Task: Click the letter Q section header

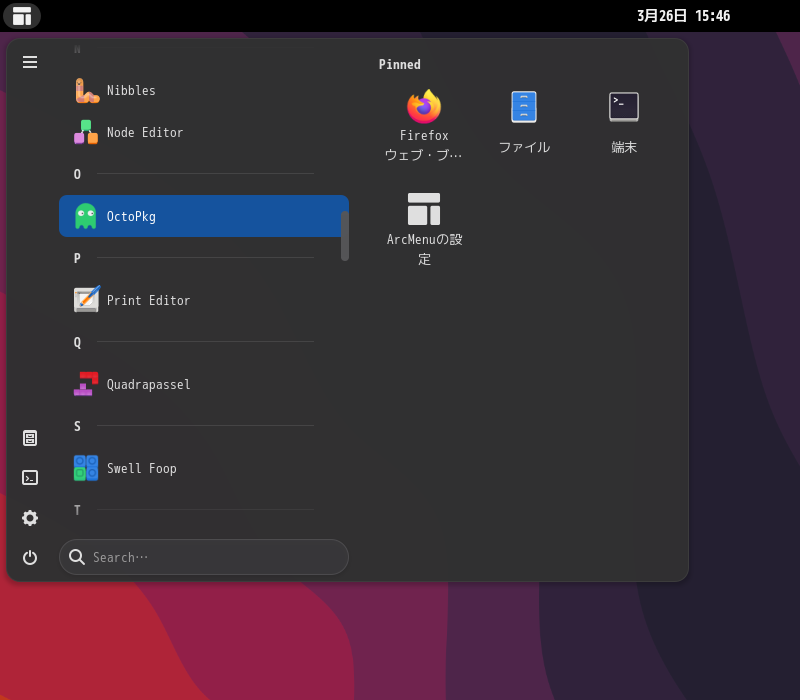Action: coord(77,342)
